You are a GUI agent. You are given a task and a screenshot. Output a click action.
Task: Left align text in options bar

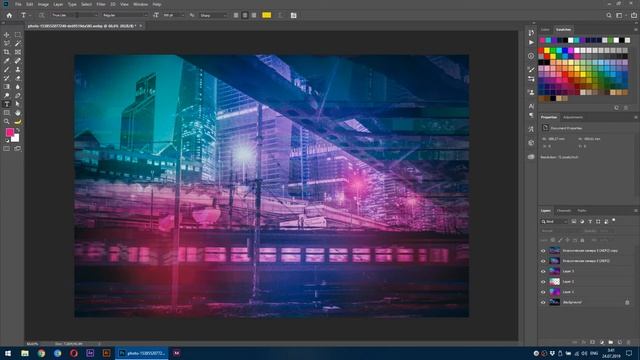[236, 15]
